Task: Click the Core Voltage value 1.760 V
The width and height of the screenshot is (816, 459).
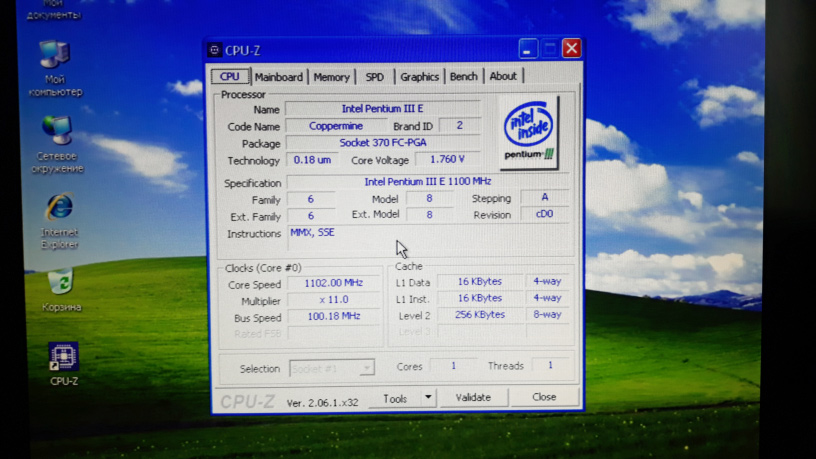Action: tap(447, 159)
